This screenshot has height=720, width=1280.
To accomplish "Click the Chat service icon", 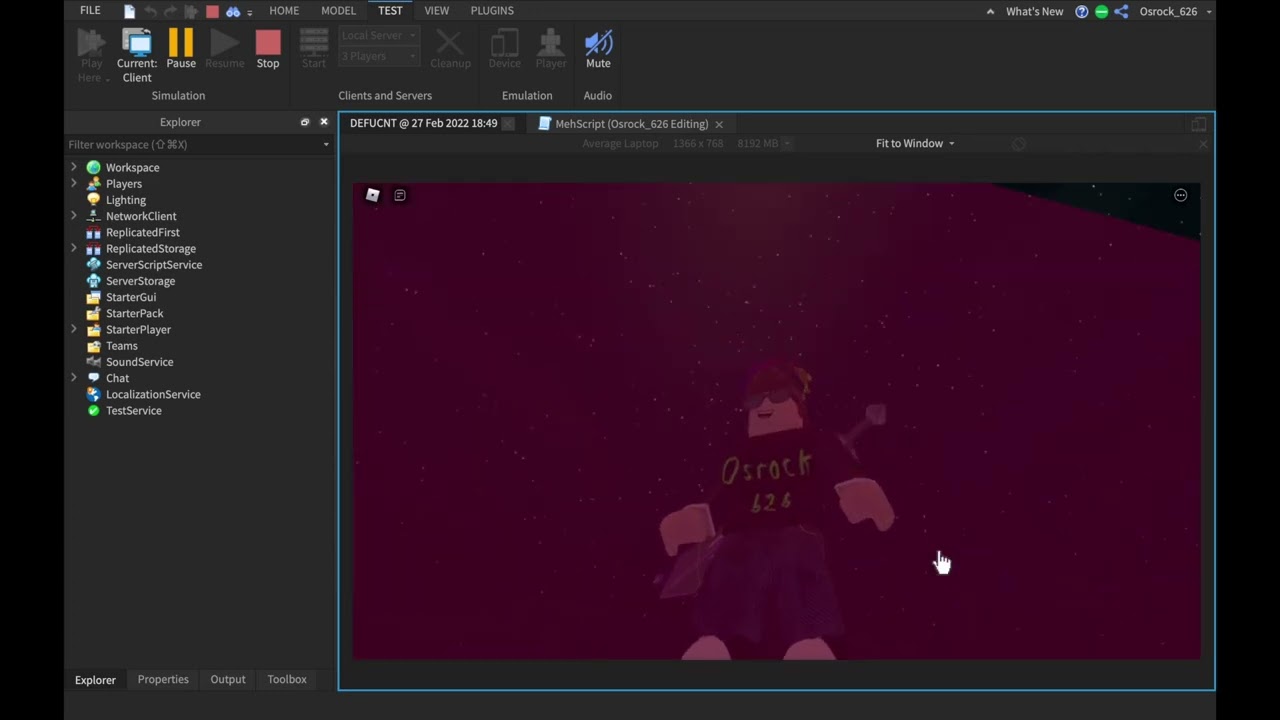I will pos(93,378).
